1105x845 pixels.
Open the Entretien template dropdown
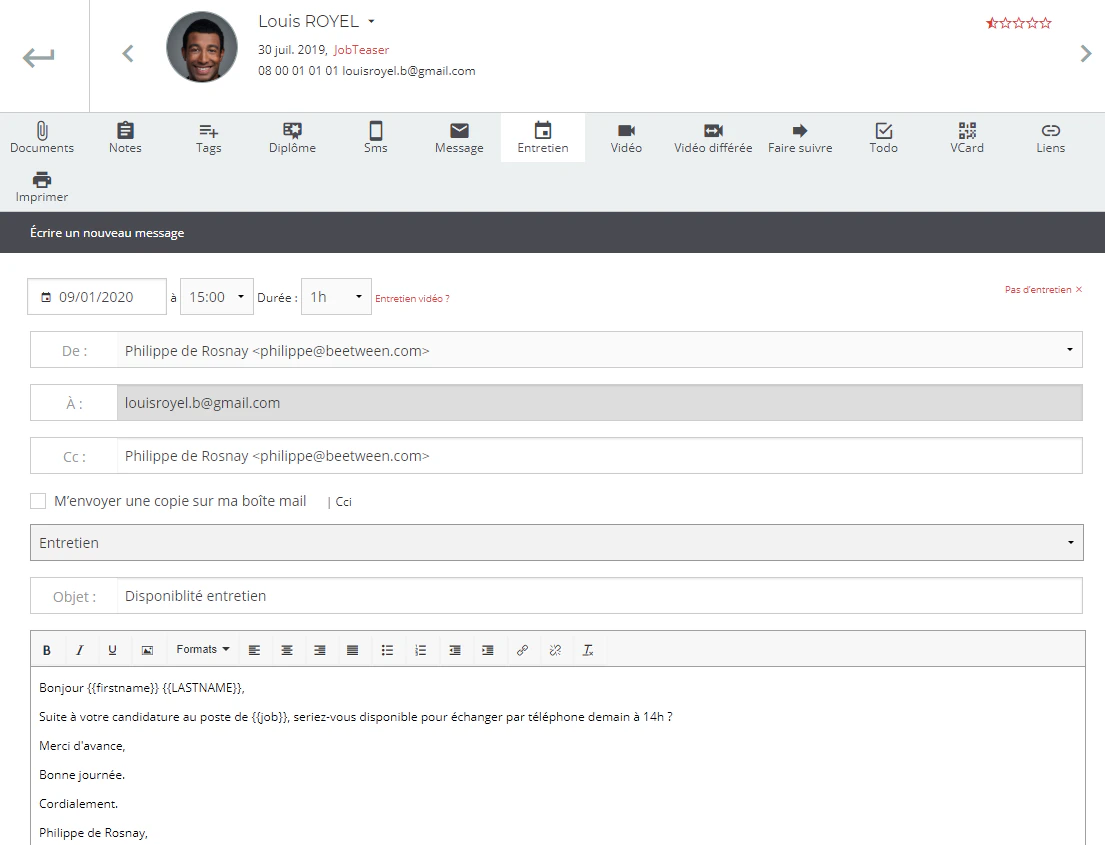pyautogui.click(x=556, y=543)
